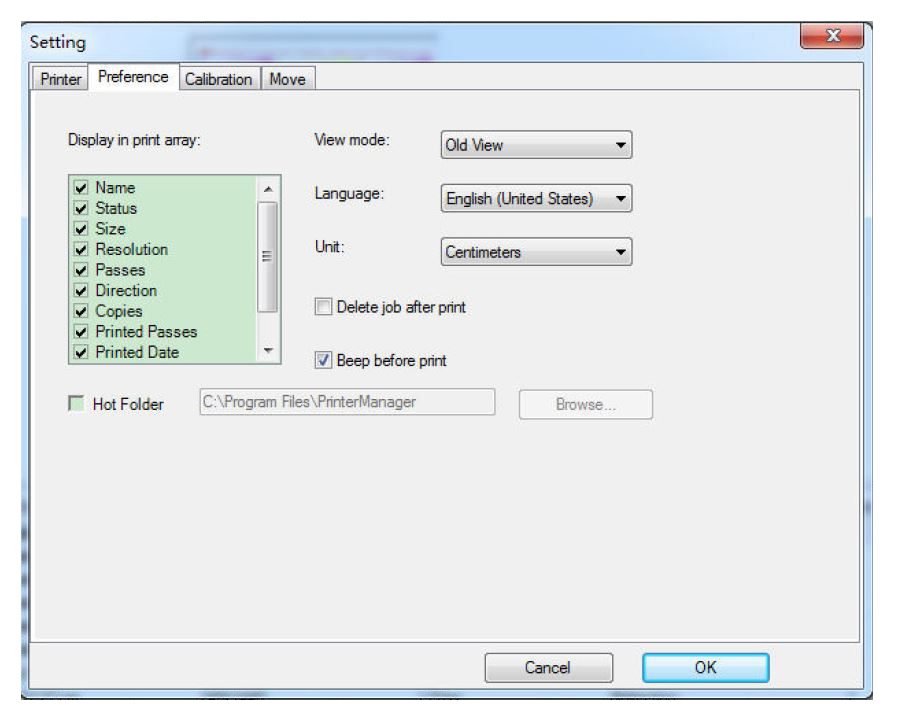The height and width of the screenshot is (717, 899).
Task: Uncheck the Printed Date checkbox
Action: (x=81, y=351)
